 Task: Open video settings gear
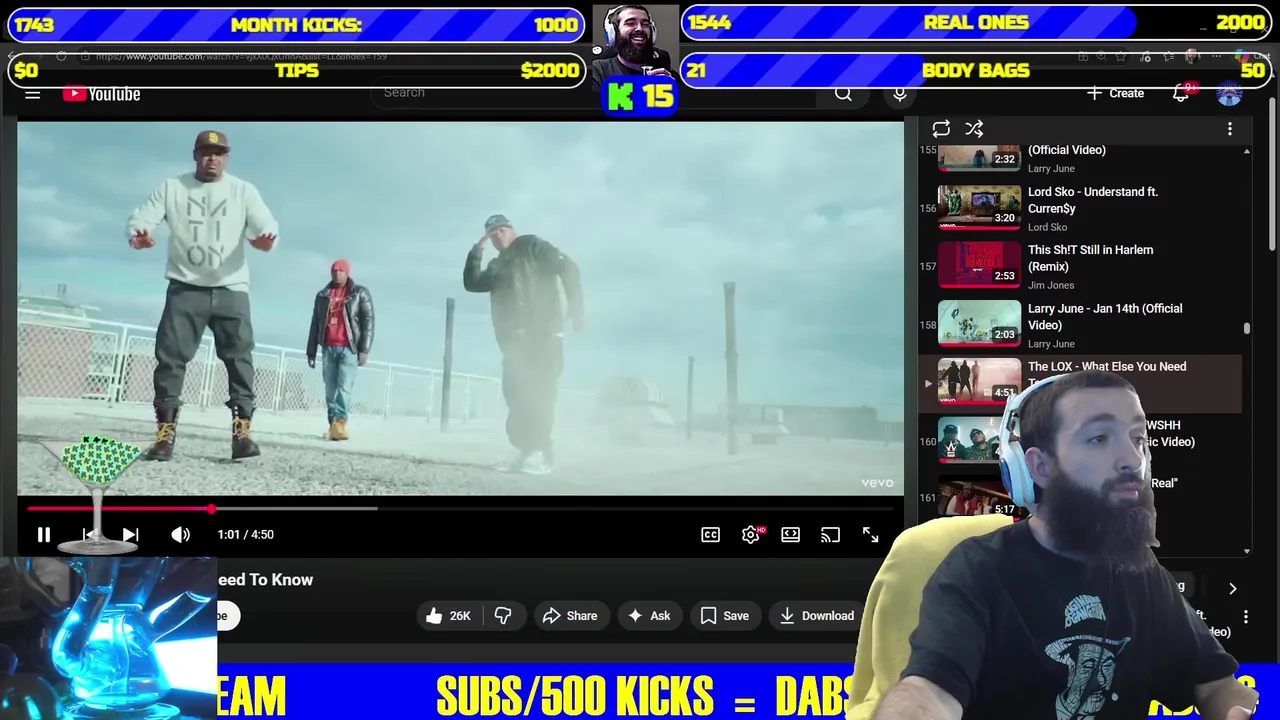coord(751,535)
